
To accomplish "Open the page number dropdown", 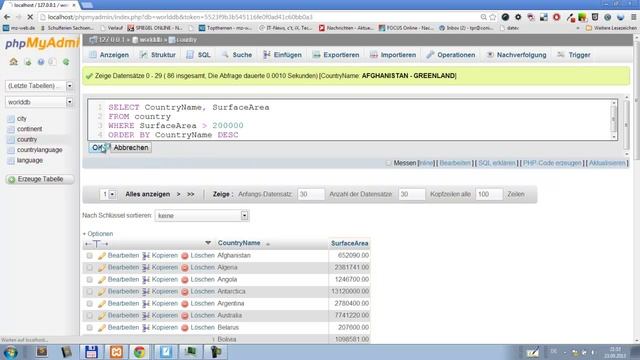I will (x=108, y=194).
